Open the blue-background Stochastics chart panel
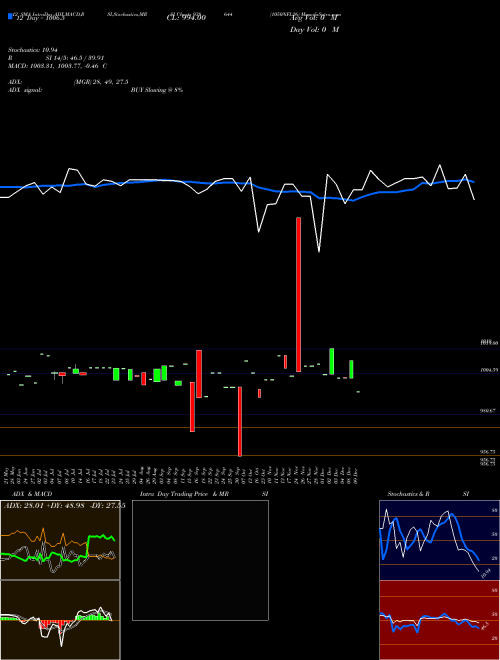Viewport: 500px width, 660px height. [439, 540]
